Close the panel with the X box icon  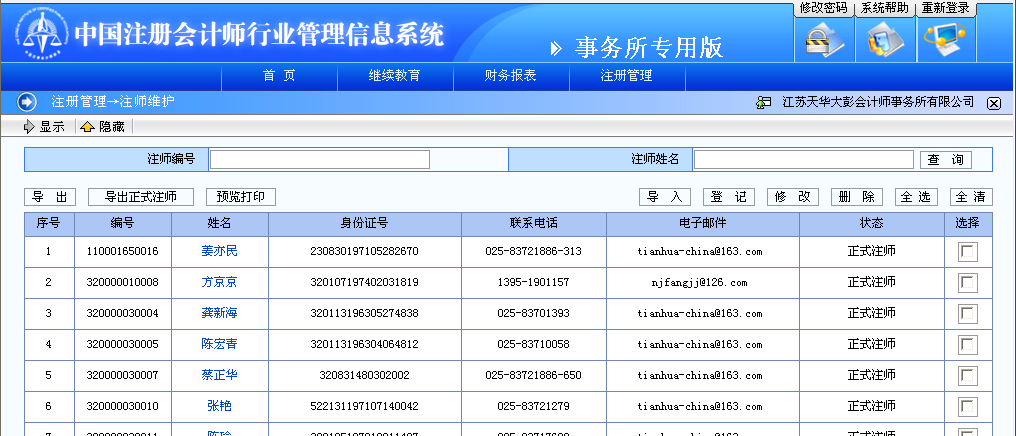(x=993, y=103)
